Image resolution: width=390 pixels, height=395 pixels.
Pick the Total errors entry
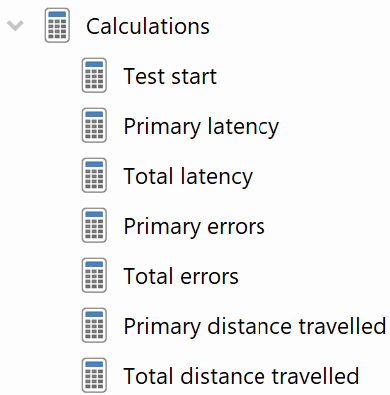tap(181, 276)
